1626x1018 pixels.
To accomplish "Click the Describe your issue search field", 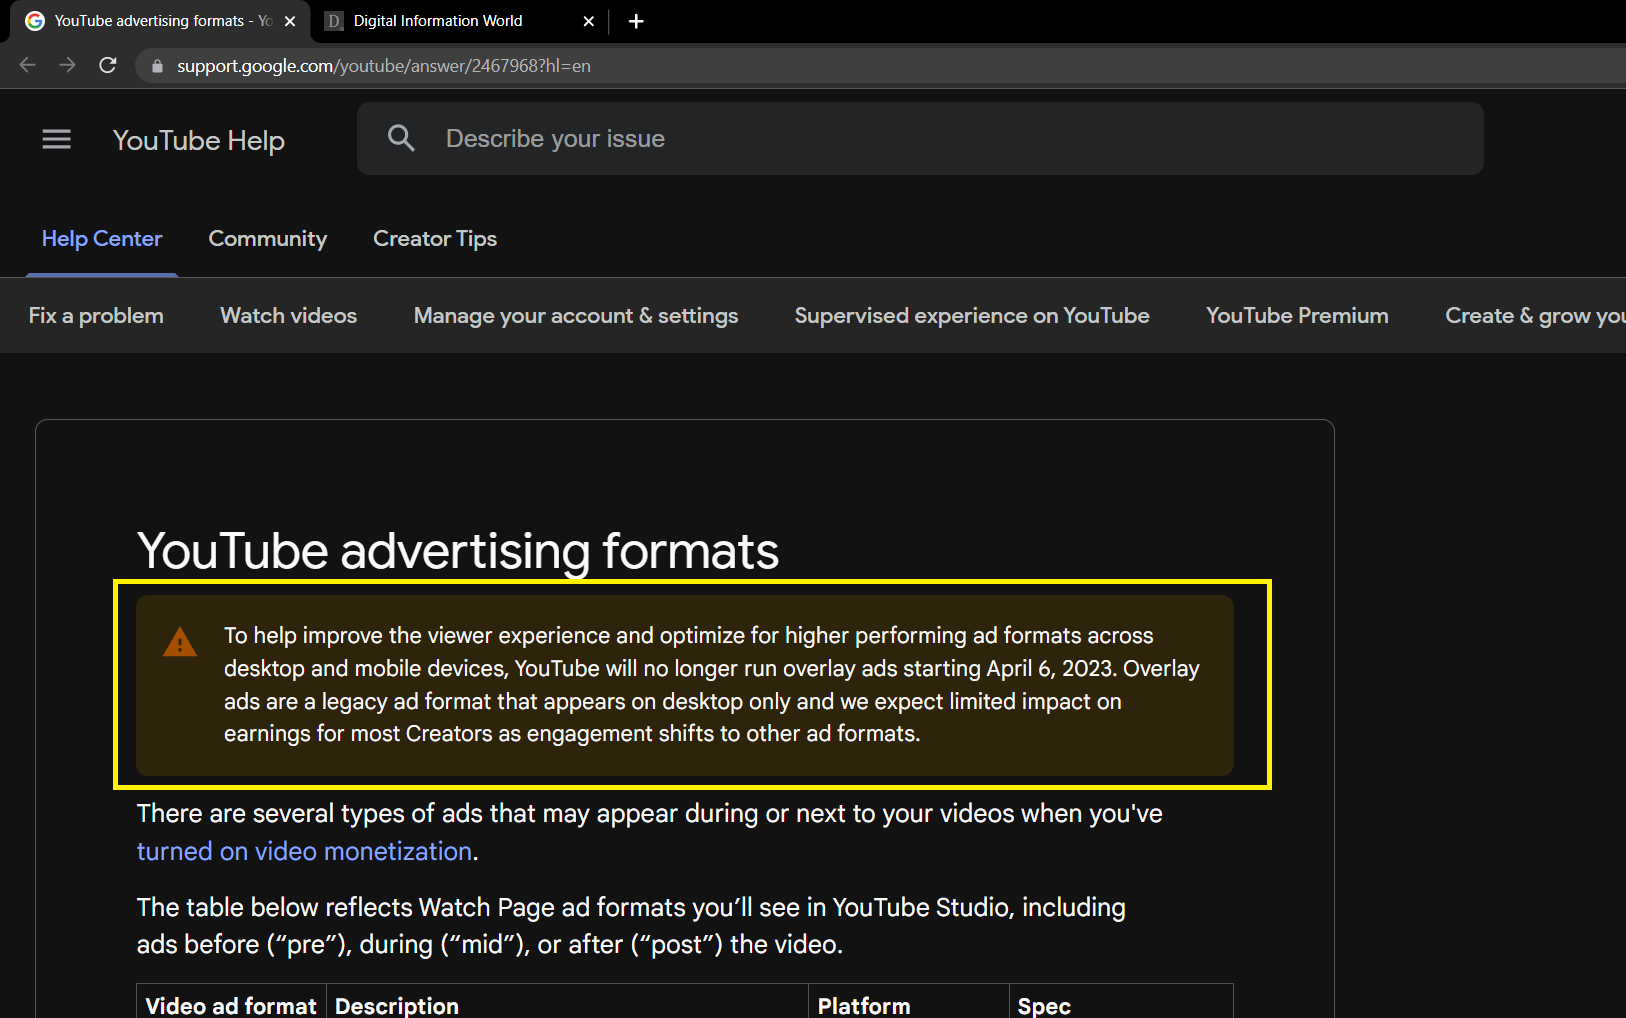I will point(920,139).
